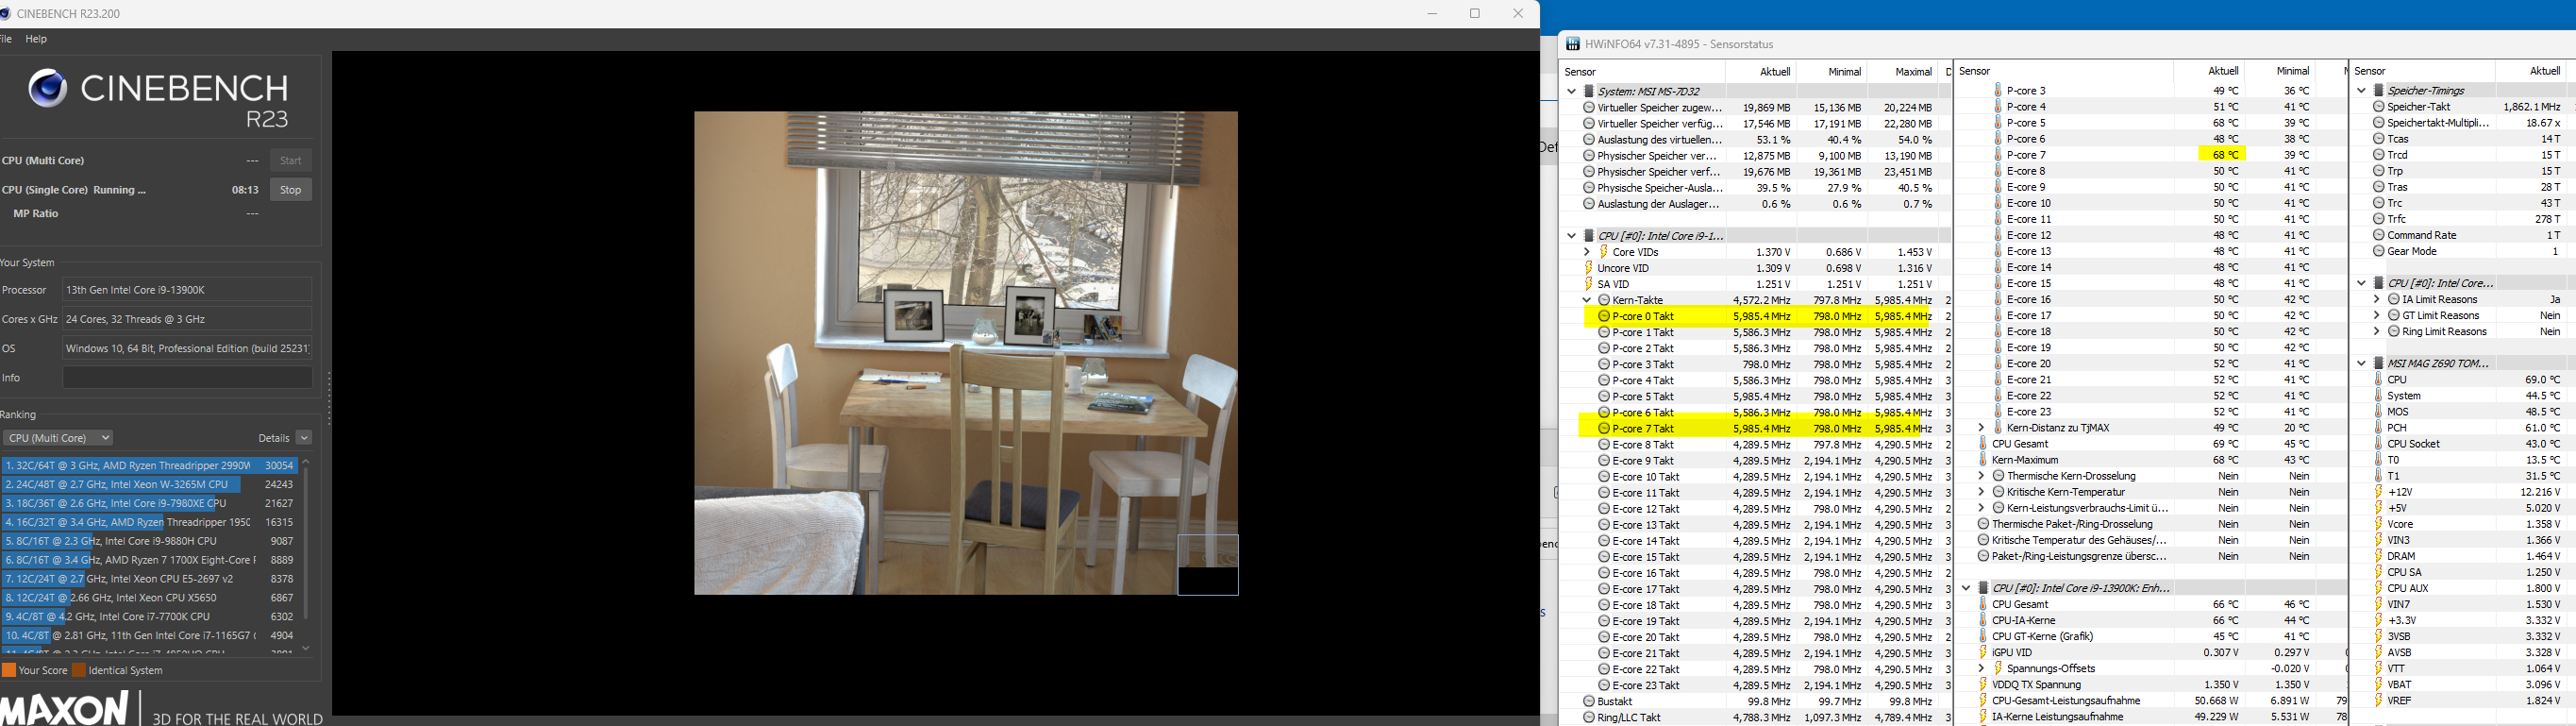The image size is (2576, 726).
Task: Expand the Kern-Distanz zu TjMAX node
Action: [1981, 428]
